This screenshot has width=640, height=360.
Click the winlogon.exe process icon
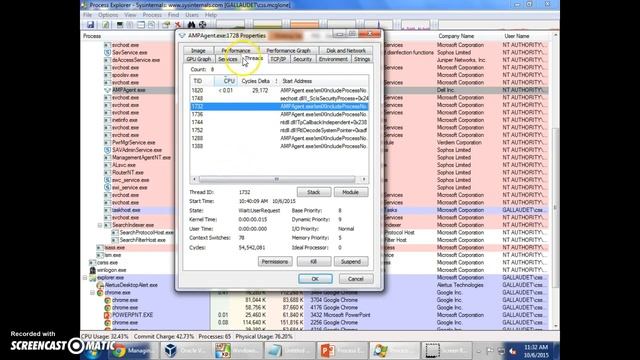[93, 270]
